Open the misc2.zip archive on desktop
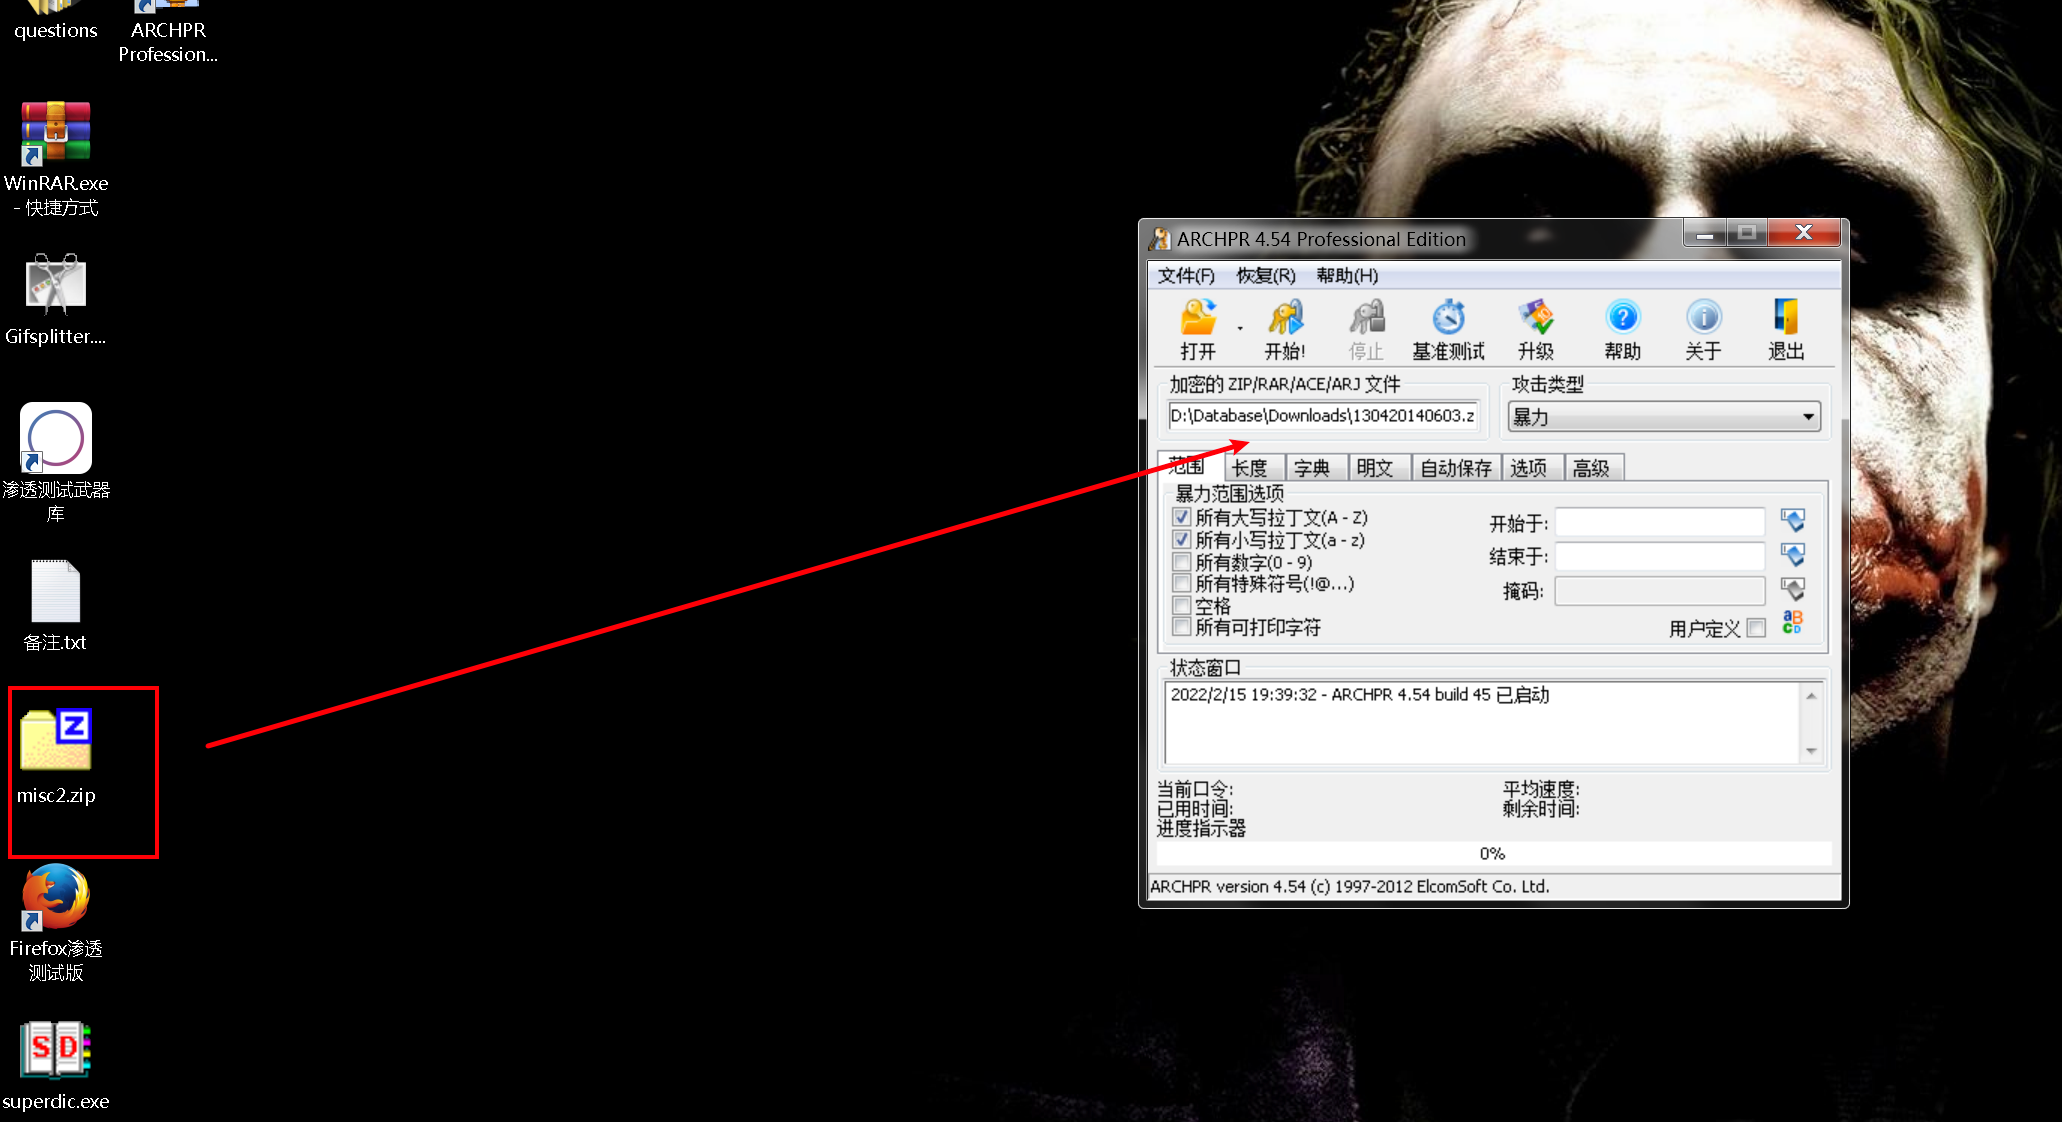Image resolution: width=2062 pixels, height=1122 pixels. click(56, 740)
